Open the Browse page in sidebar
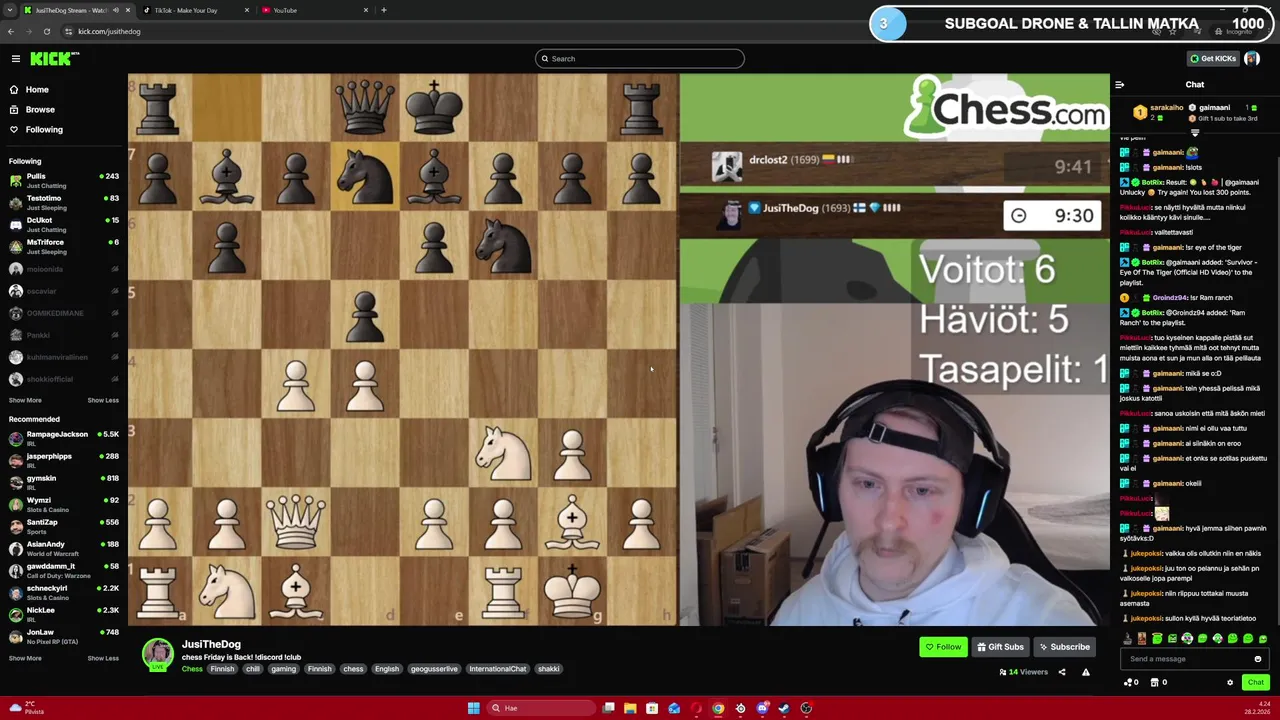 (40, 109)
